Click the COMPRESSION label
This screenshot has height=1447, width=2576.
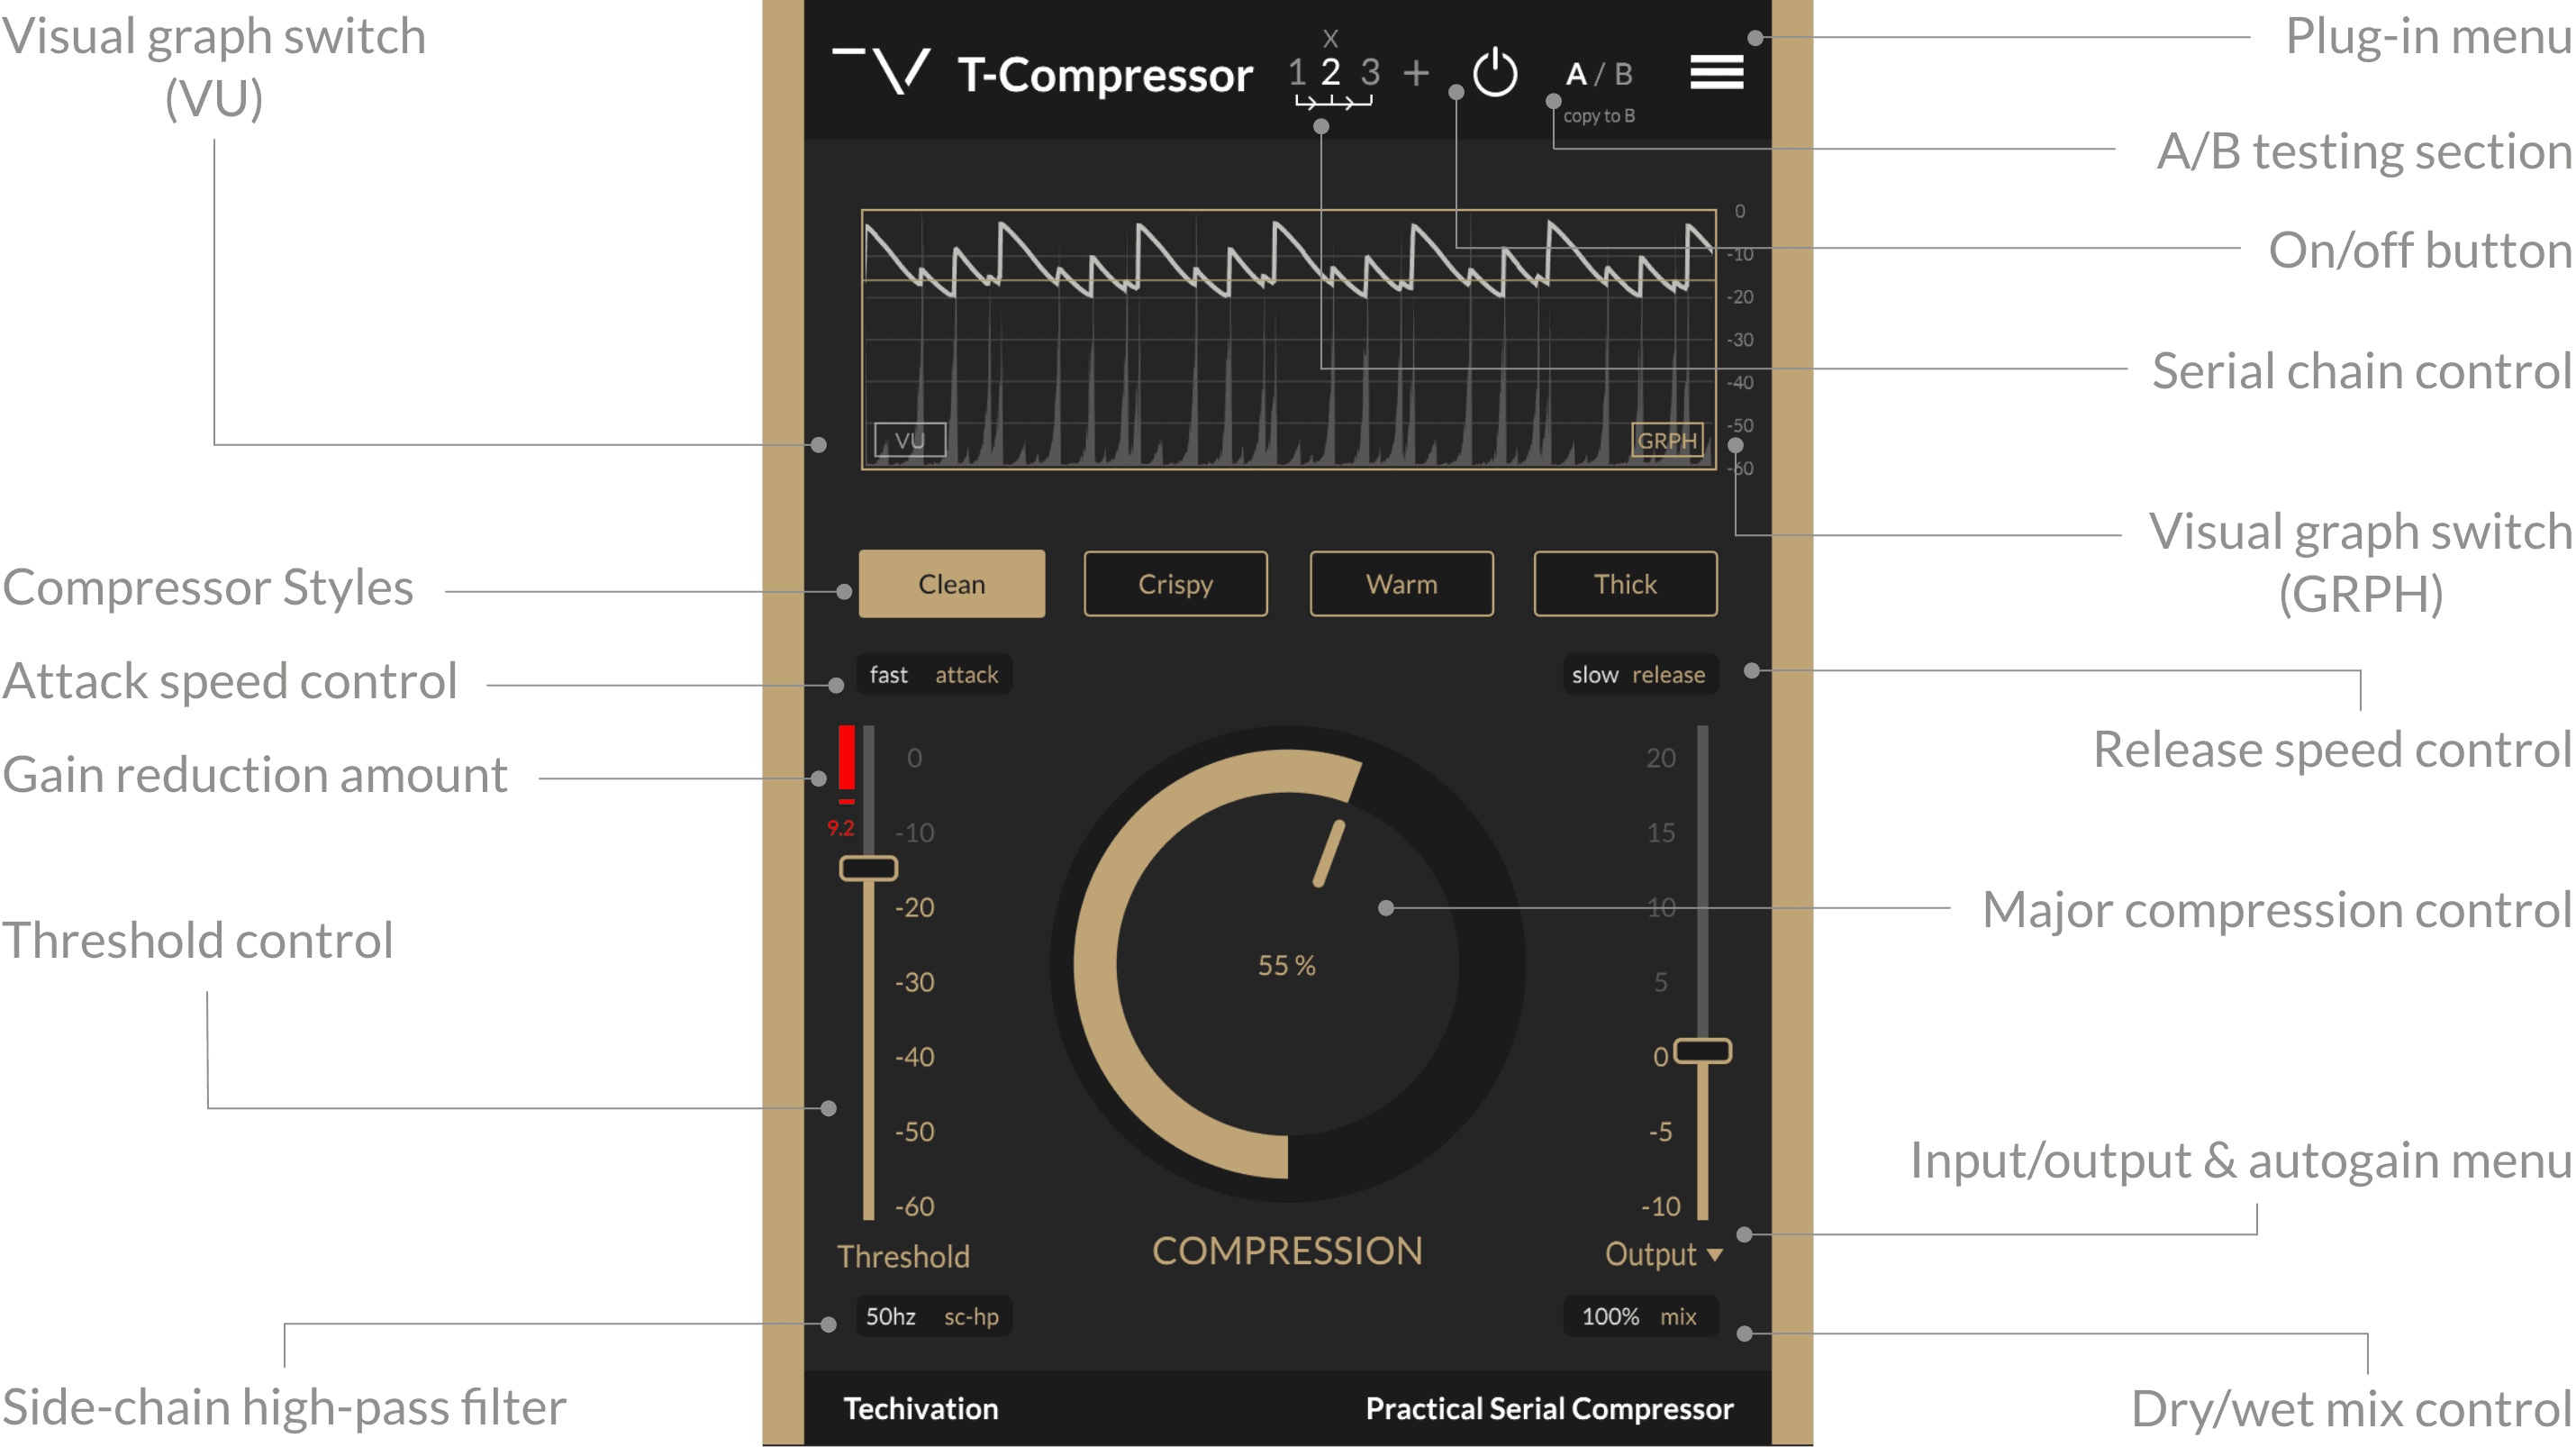pyautogui.click(x=1287, y=1251)
